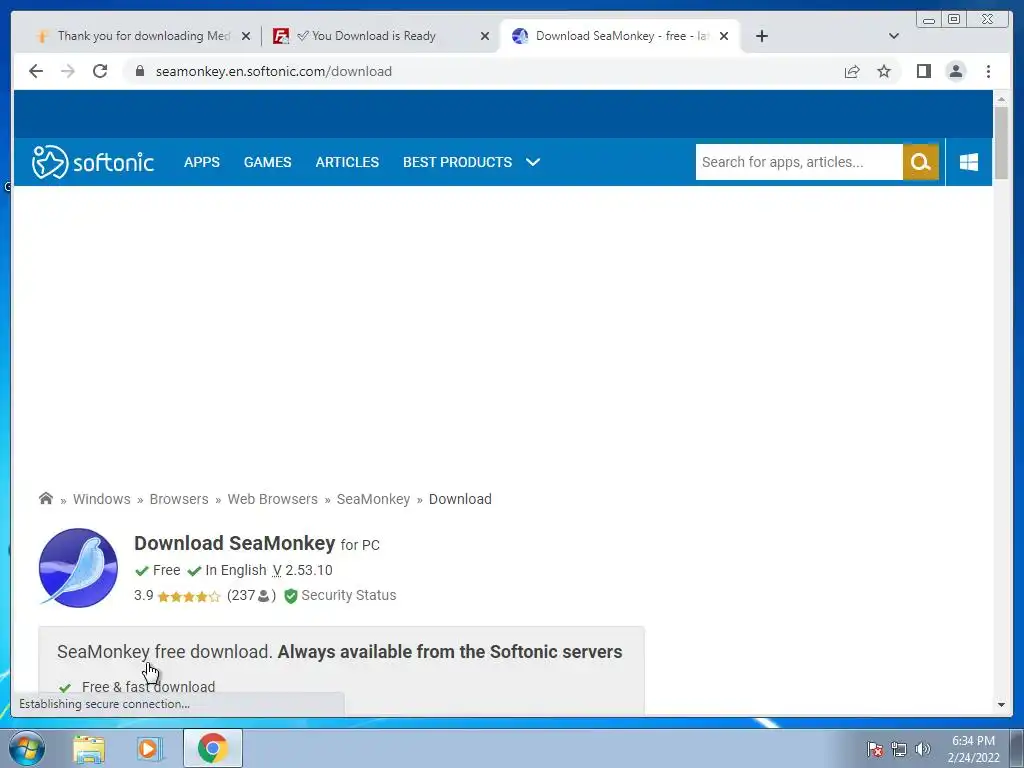Open the ARTICLES menu
1024x768 pixels.
347,162
